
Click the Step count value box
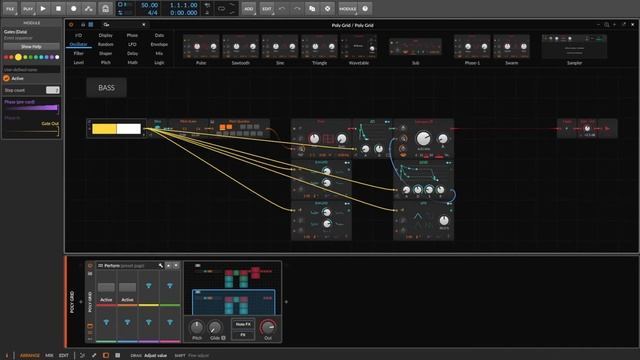click(53, 90)
